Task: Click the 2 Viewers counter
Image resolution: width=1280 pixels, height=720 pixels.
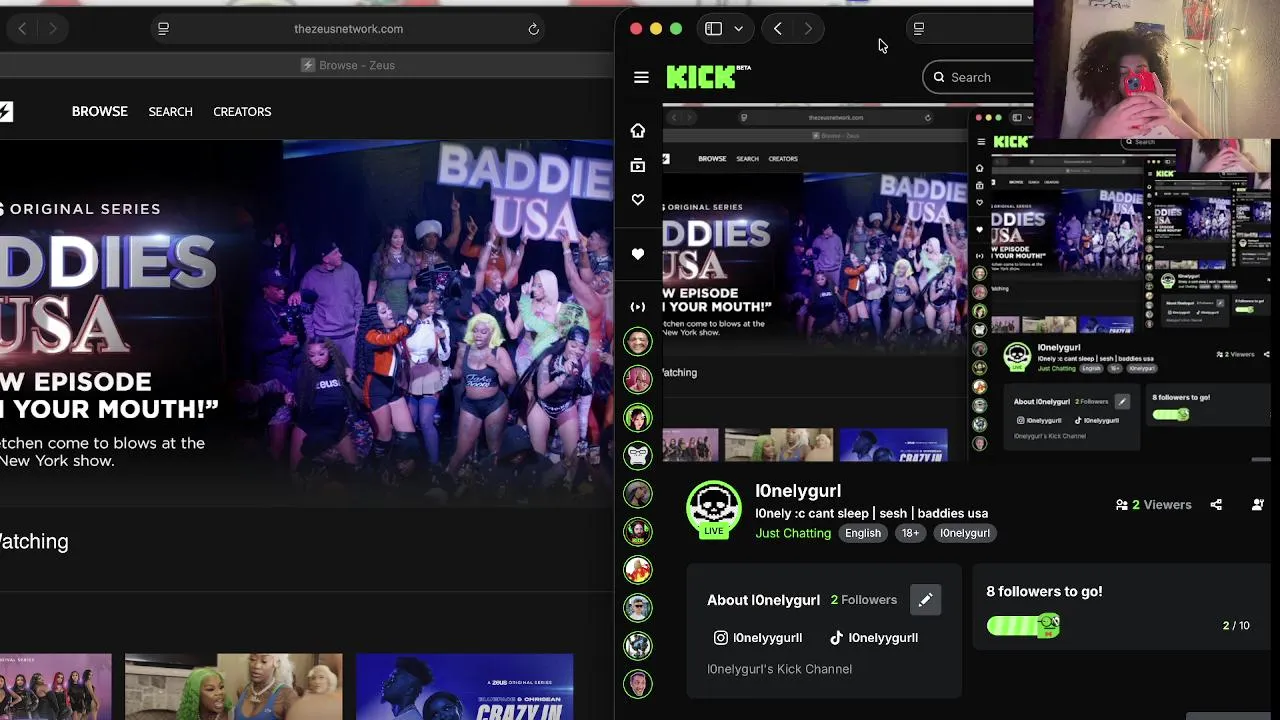Action: pos(1154,505)
